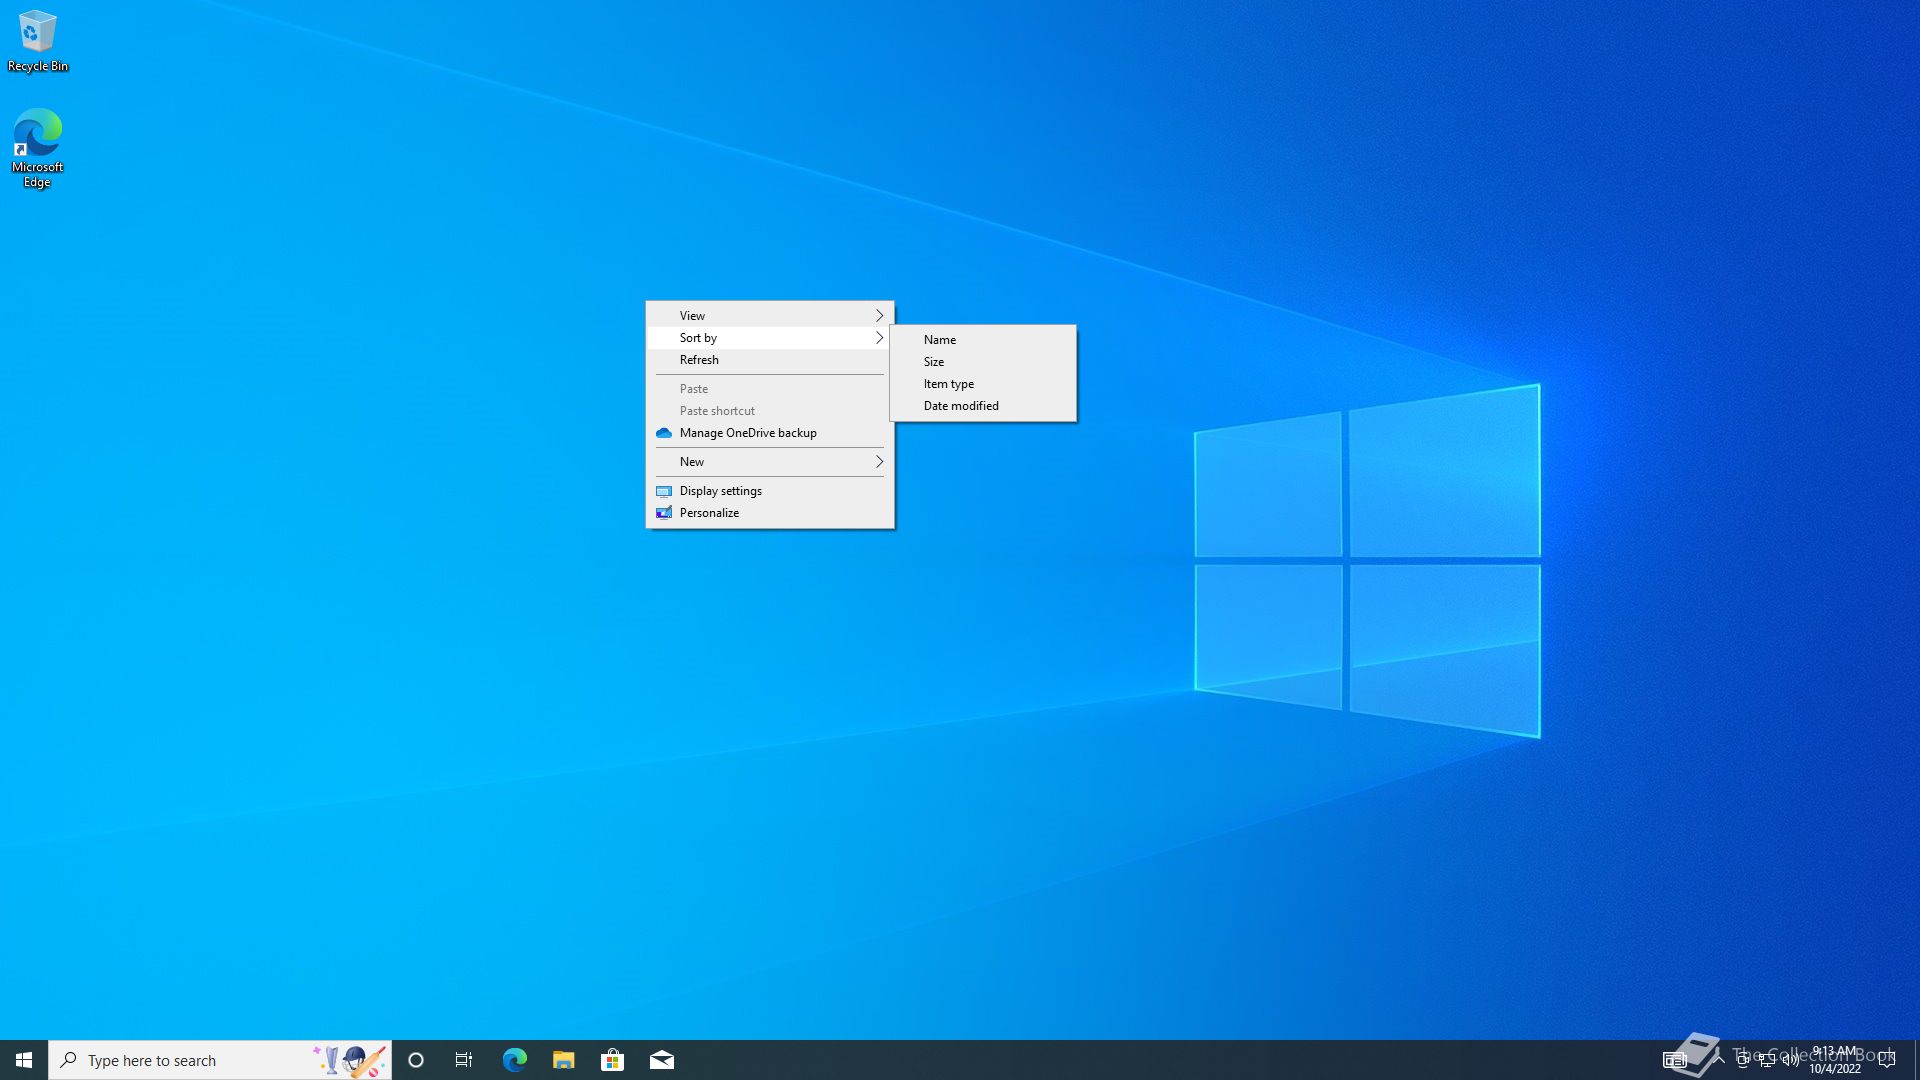1920x1080 pixels.
Task: Click Refresh in the context menu
Action: tap(699, 360)
